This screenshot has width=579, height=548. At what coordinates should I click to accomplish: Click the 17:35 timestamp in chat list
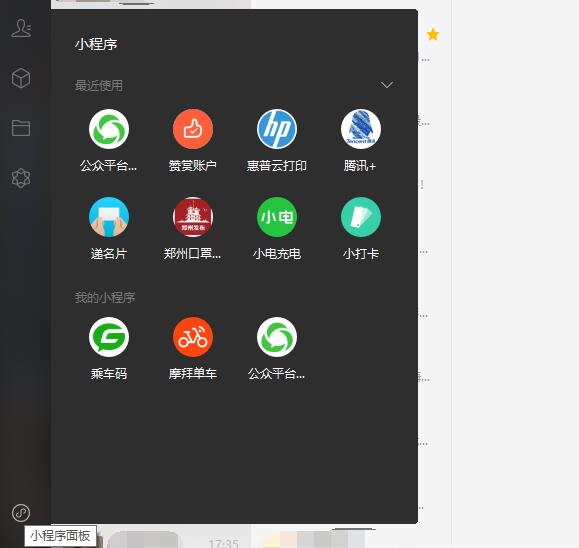(223, 543)
